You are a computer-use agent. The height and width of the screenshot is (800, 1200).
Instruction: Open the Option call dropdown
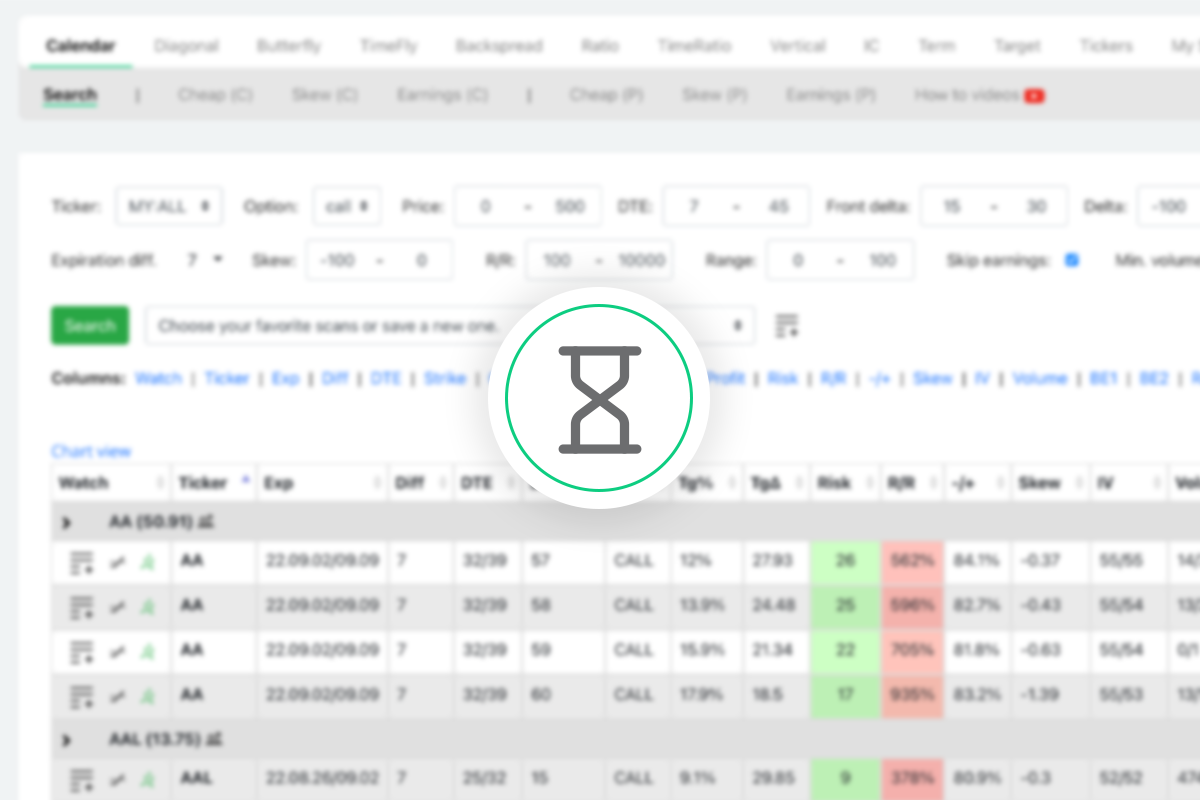[347, 206]
